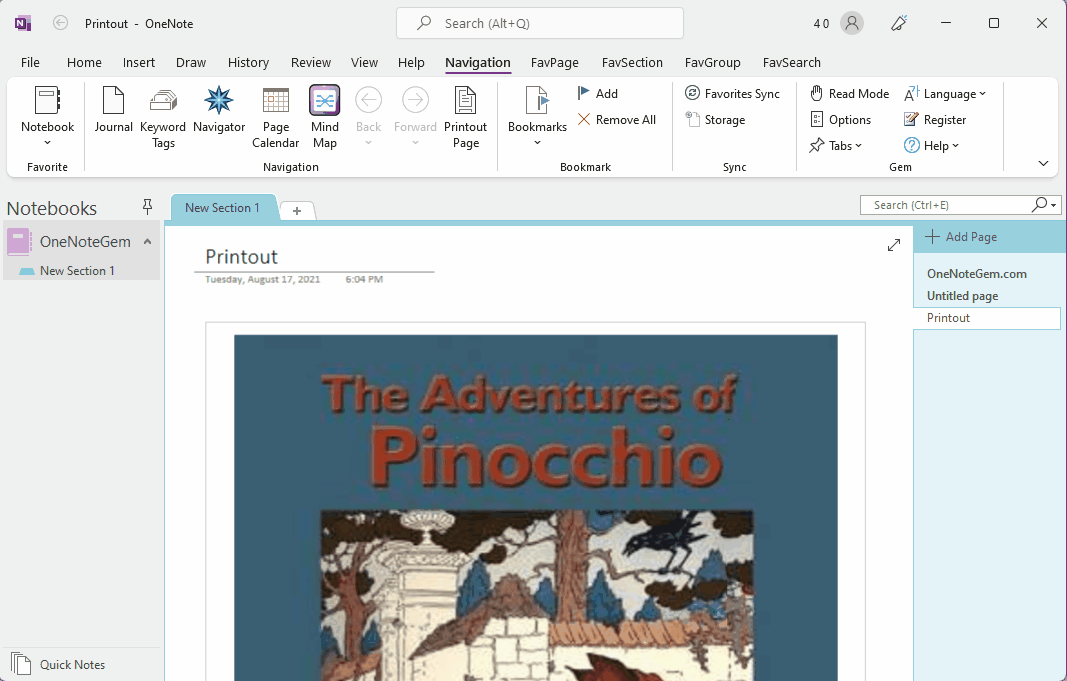Open the Page Calendar
This screenshot has width=1067, height=681.
(x=276, y=117)
